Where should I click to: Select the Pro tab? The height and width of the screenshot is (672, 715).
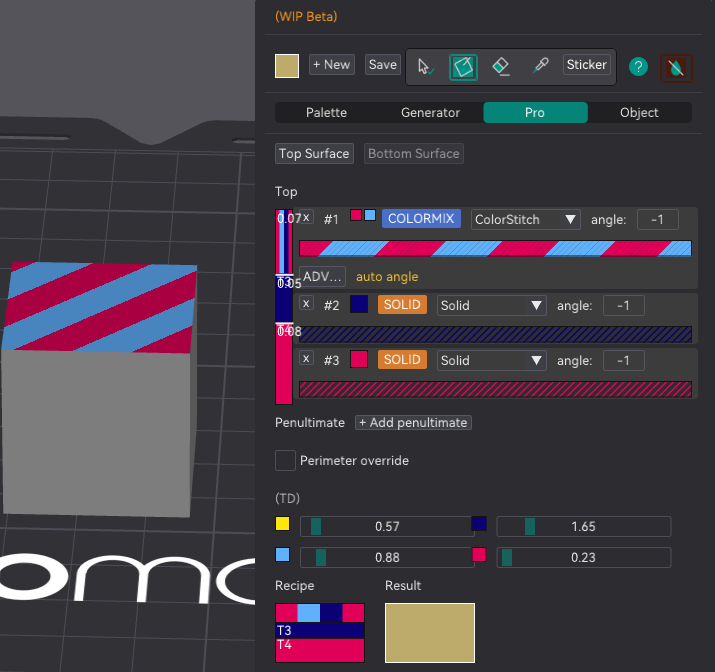[x=535, y=113]
